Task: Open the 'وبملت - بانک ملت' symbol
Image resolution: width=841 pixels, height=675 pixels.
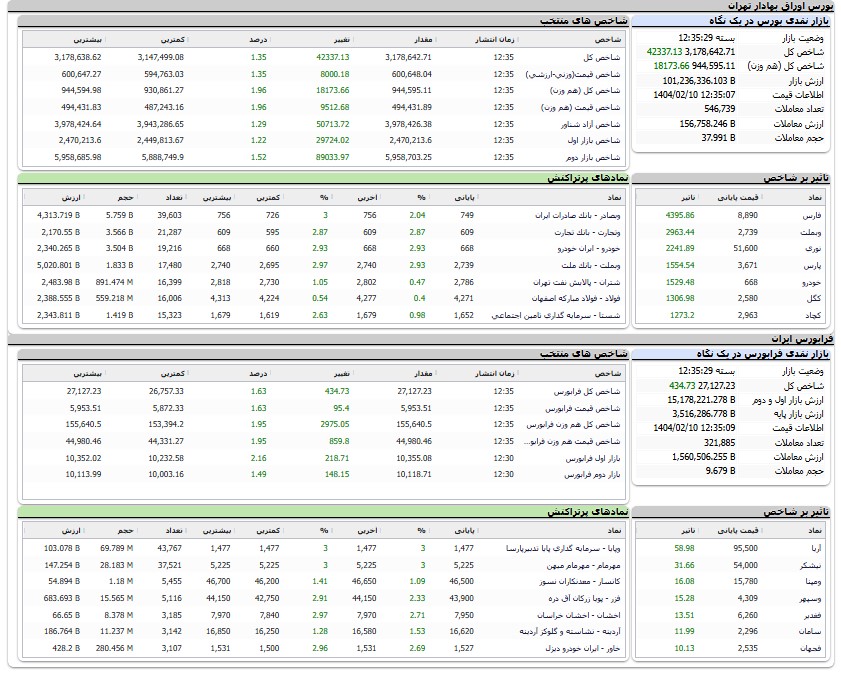Action: (x=591, y=265)
